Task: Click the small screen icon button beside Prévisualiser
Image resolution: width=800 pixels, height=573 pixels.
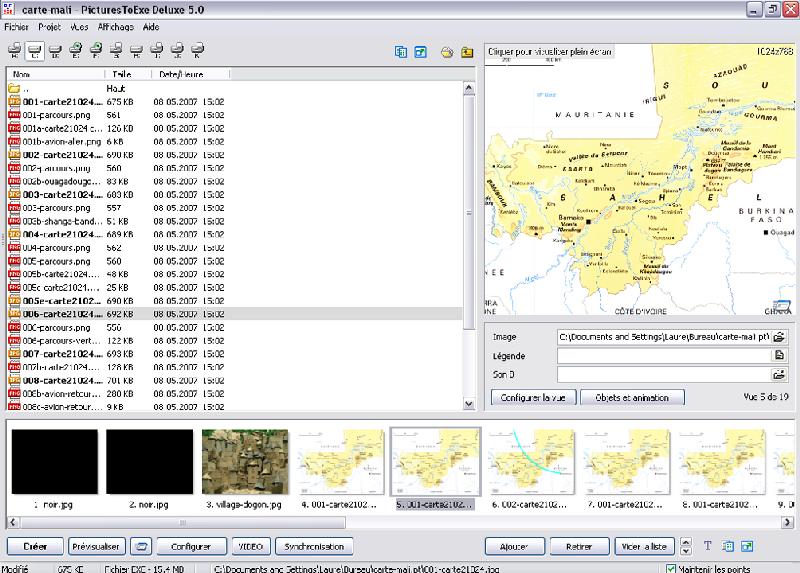Action: tap(141, 546)
